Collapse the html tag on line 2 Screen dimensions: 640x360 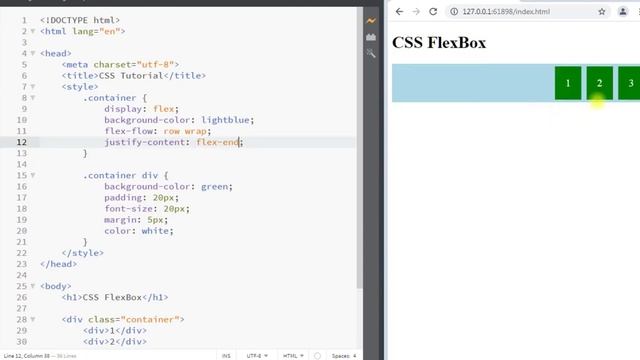[33, 31]
